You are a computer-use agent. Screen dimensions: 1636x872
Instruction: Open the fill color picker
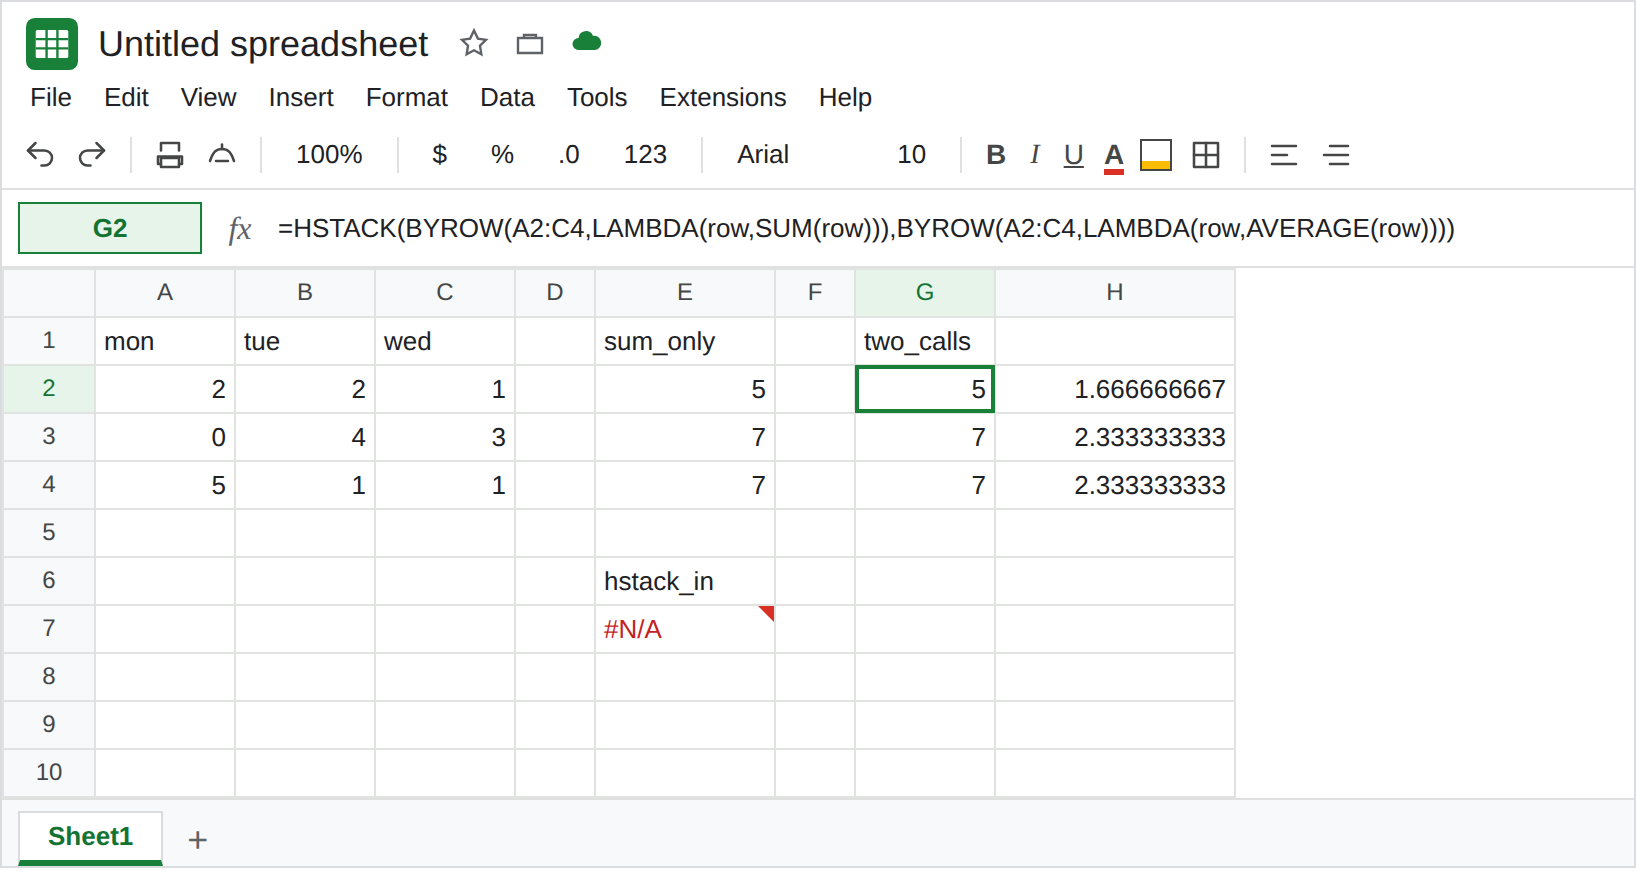click(x=1156, y=155)
